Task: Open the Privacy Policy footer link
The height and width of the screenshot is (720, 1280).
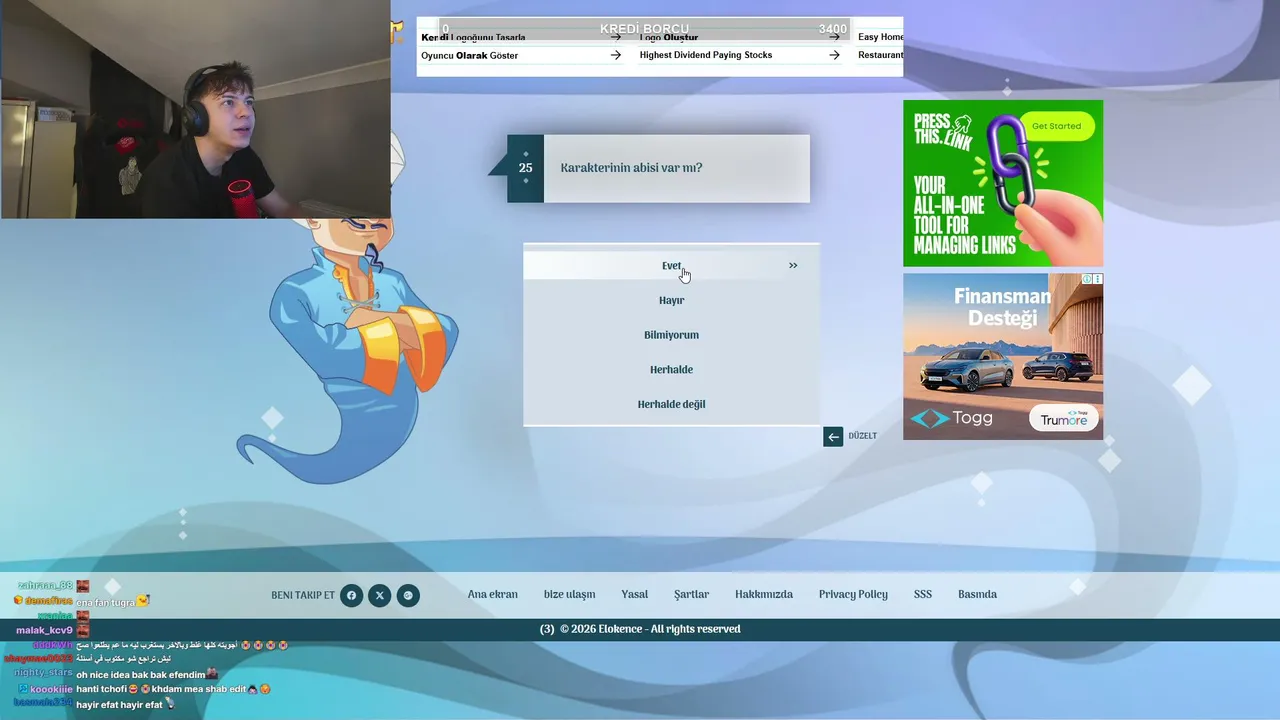Action: pyautogui.click(x=853, y=595)
